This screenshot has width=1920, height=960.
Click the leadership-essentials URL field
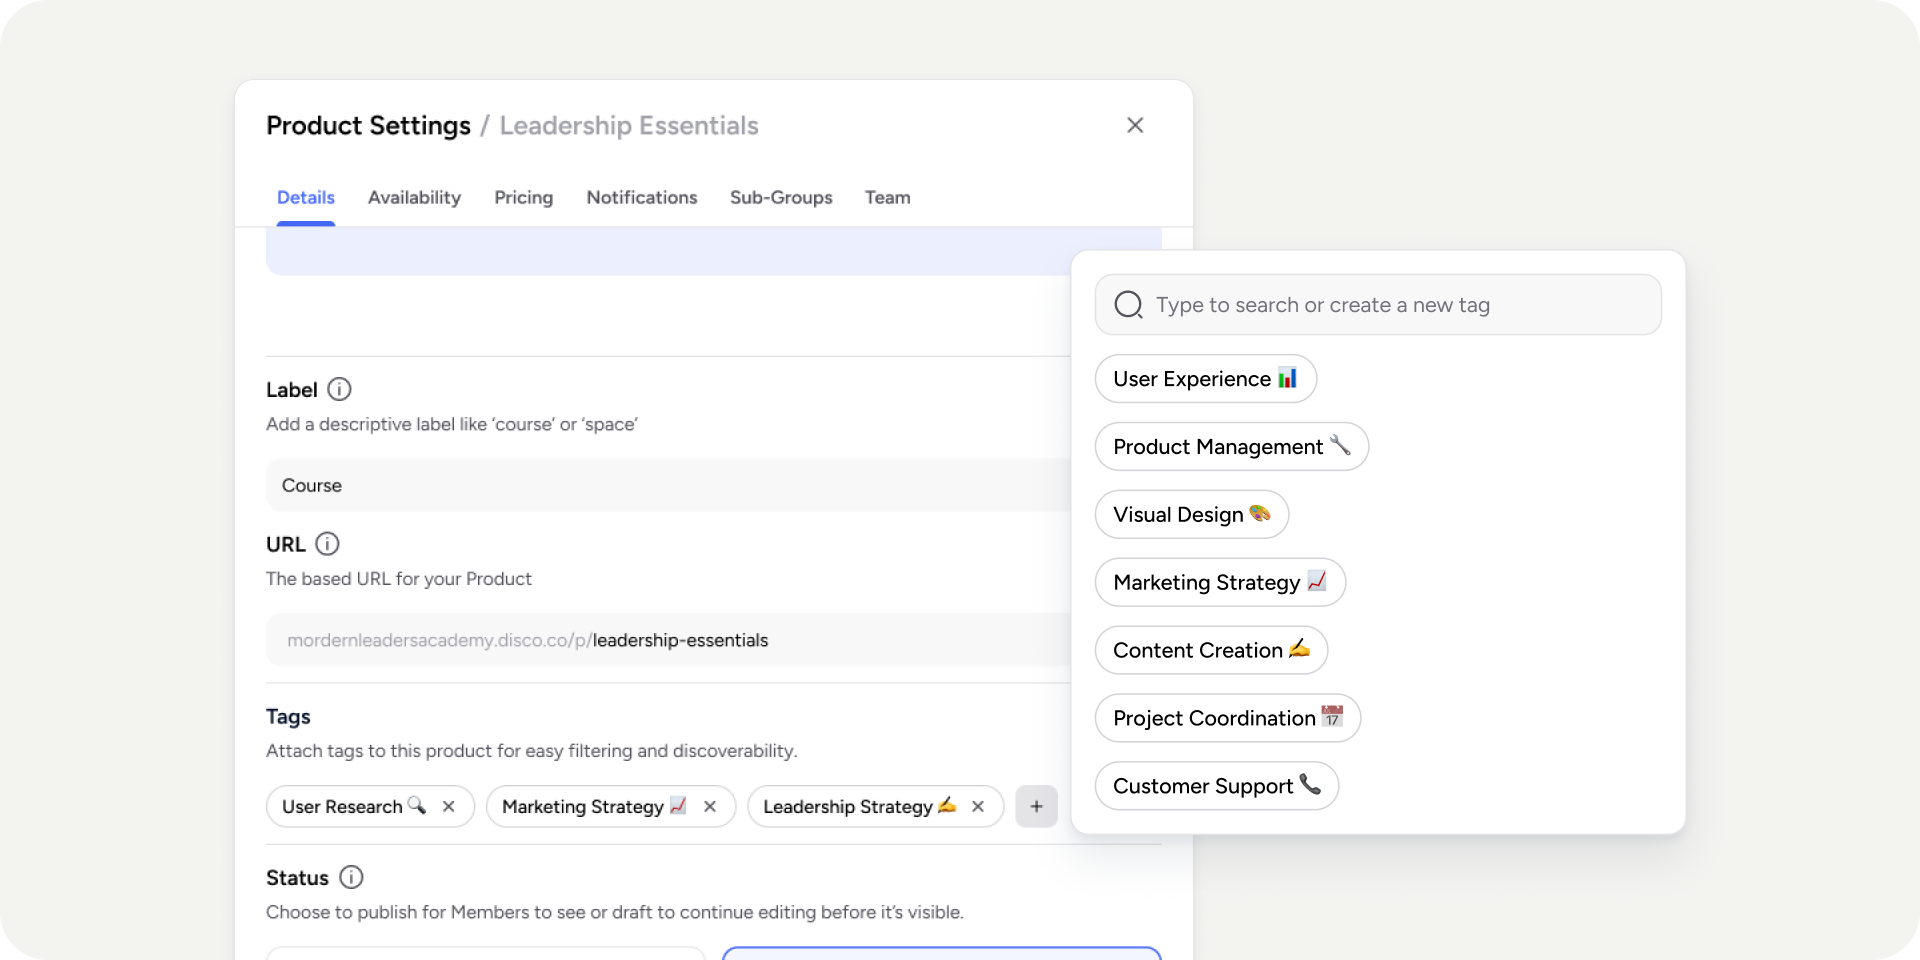pyautogui.click(x=668, y=640)
